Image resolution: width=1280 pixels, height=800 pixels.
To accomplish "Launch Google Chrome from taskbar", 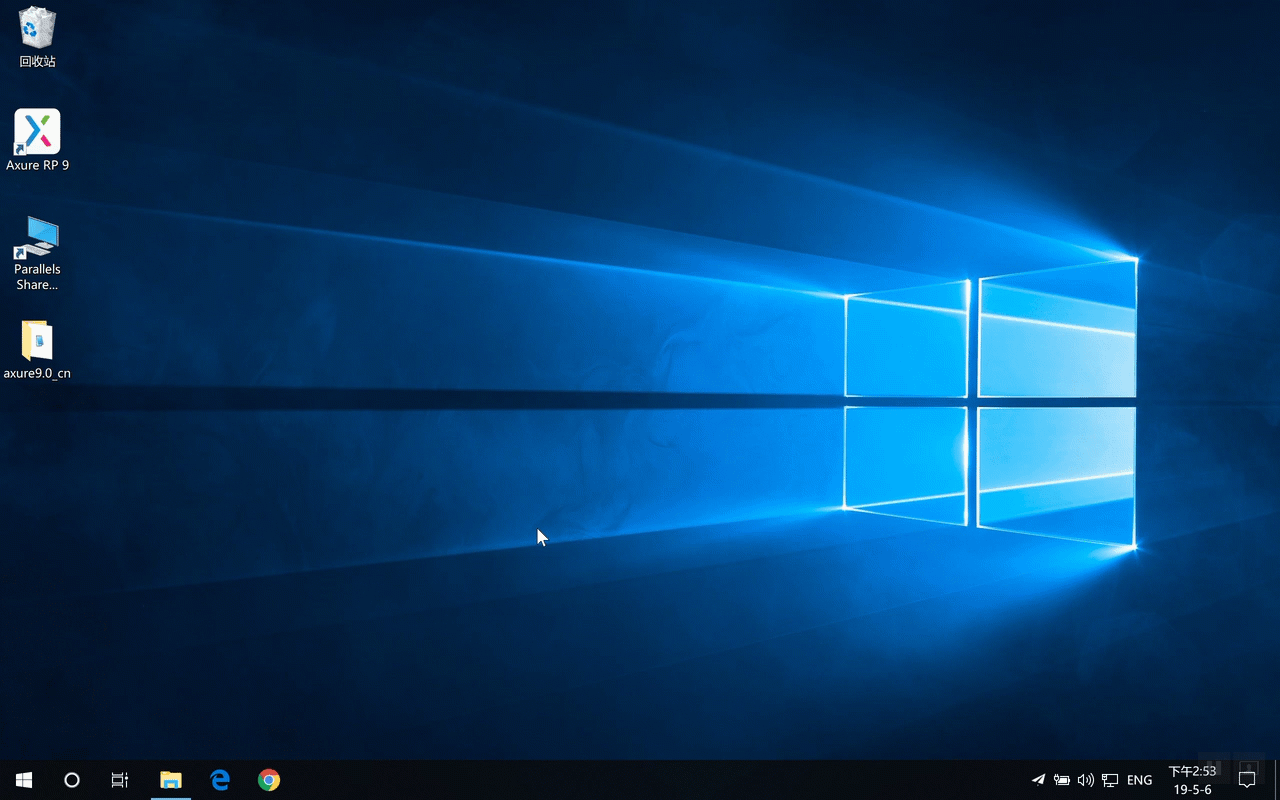I will 268,780.
